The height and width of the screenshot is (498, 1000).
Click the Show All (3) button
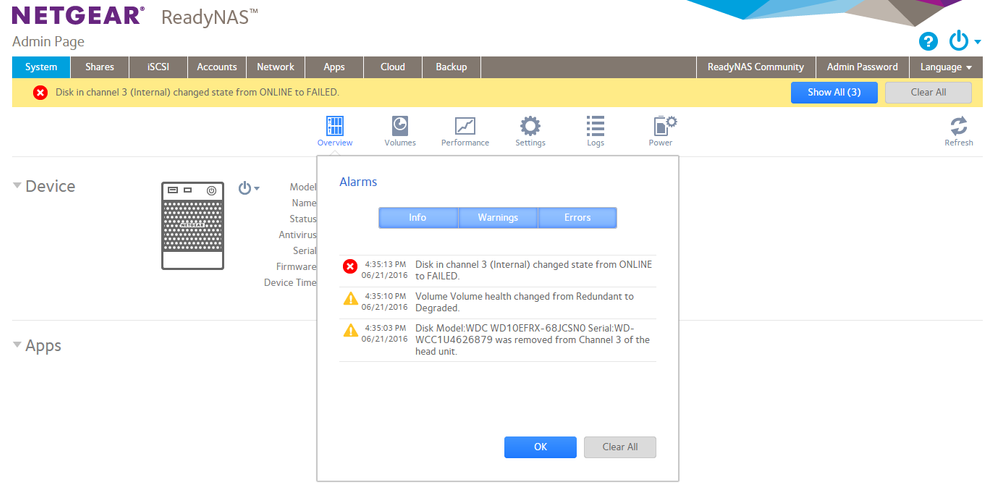[x=834, y=92]
